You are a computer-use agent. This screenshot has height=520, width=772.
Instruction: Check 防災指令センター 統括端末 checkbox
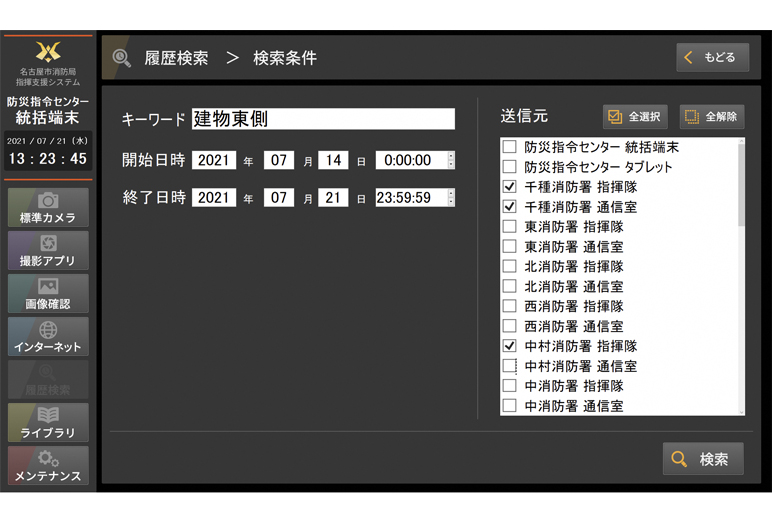pyautogui.click(x=510, y=147)
